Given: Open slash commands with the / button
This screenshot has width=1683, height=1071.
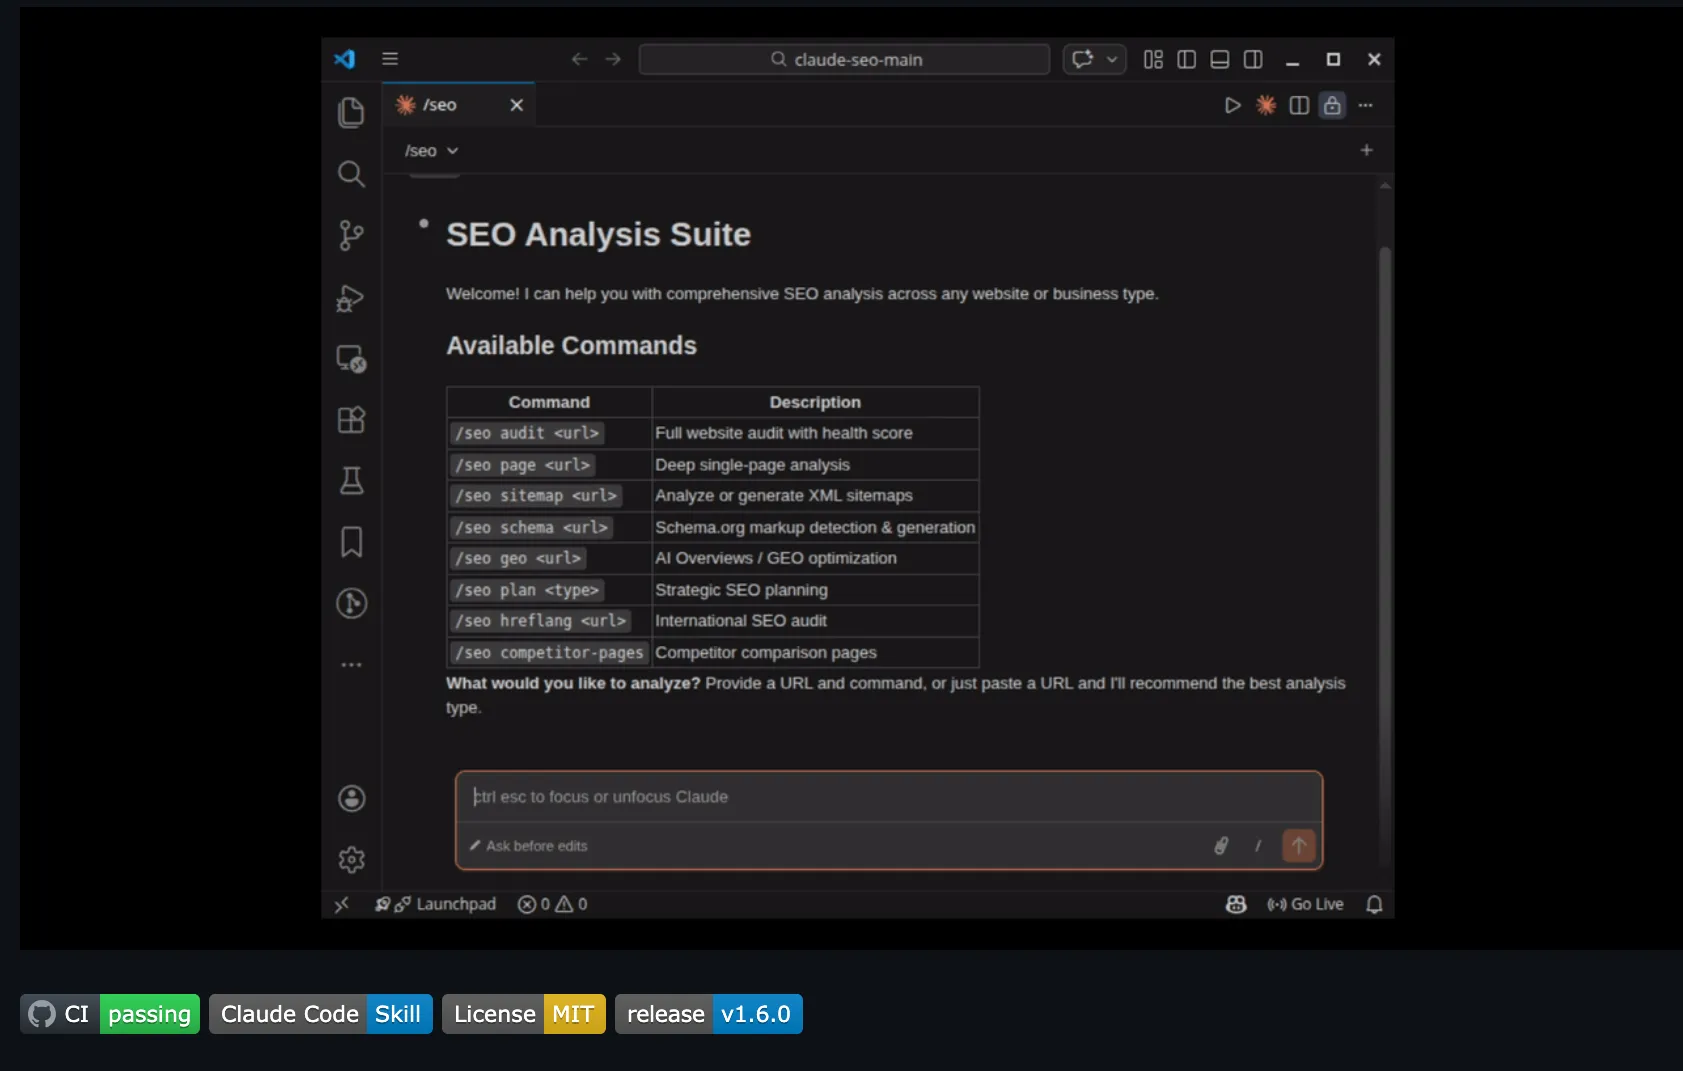Looking at the screenshot, I should 1257,846.
